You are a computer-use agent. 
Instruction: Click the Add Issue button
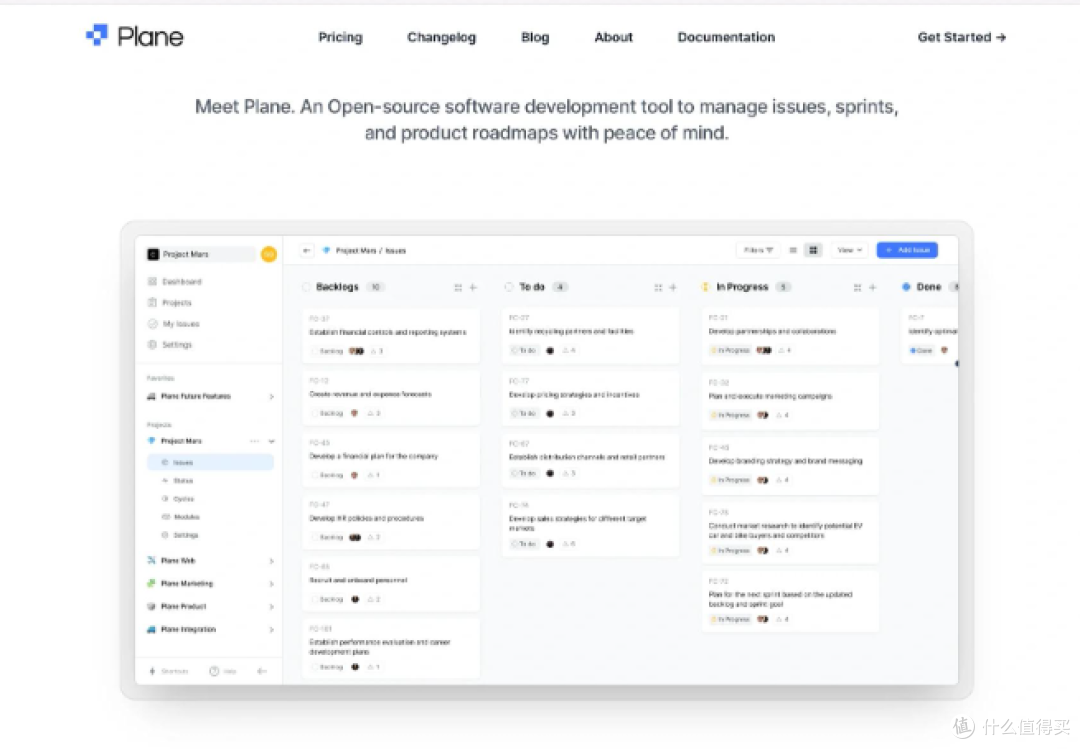pos(907,250)
